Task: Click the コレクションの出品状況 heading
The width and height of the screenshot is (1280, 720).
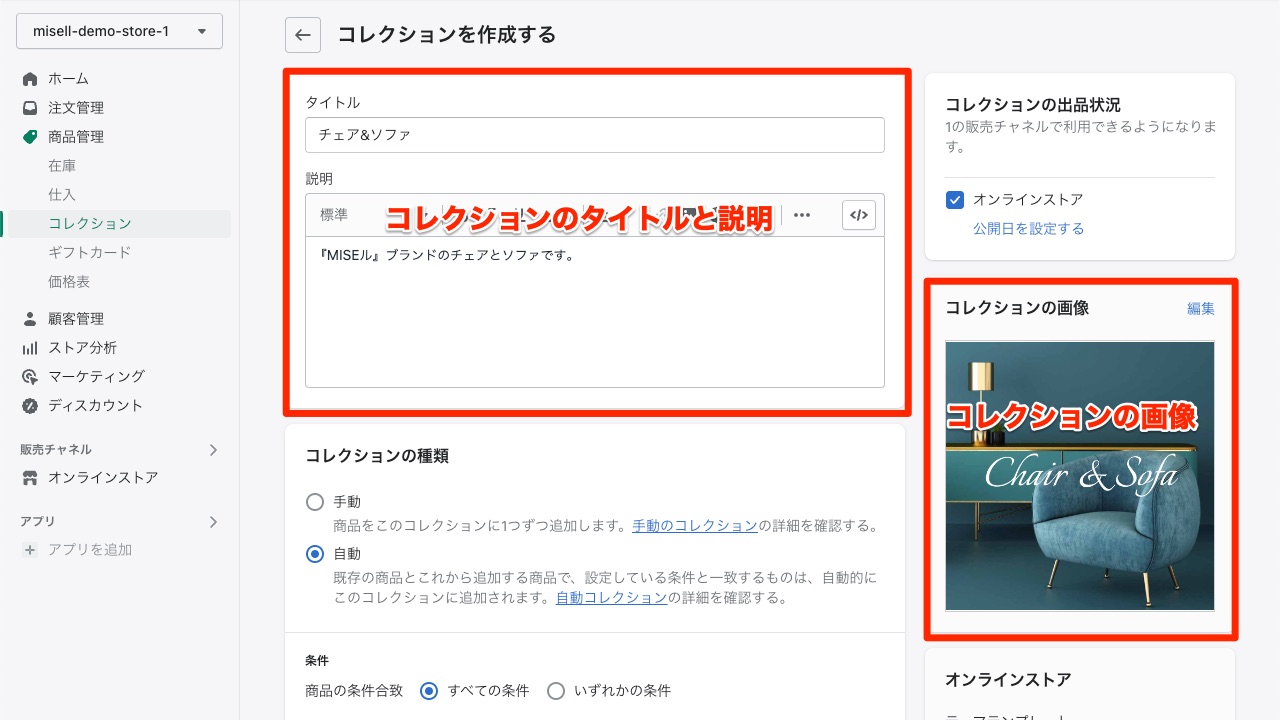Action: click(x=1033, y=104)
